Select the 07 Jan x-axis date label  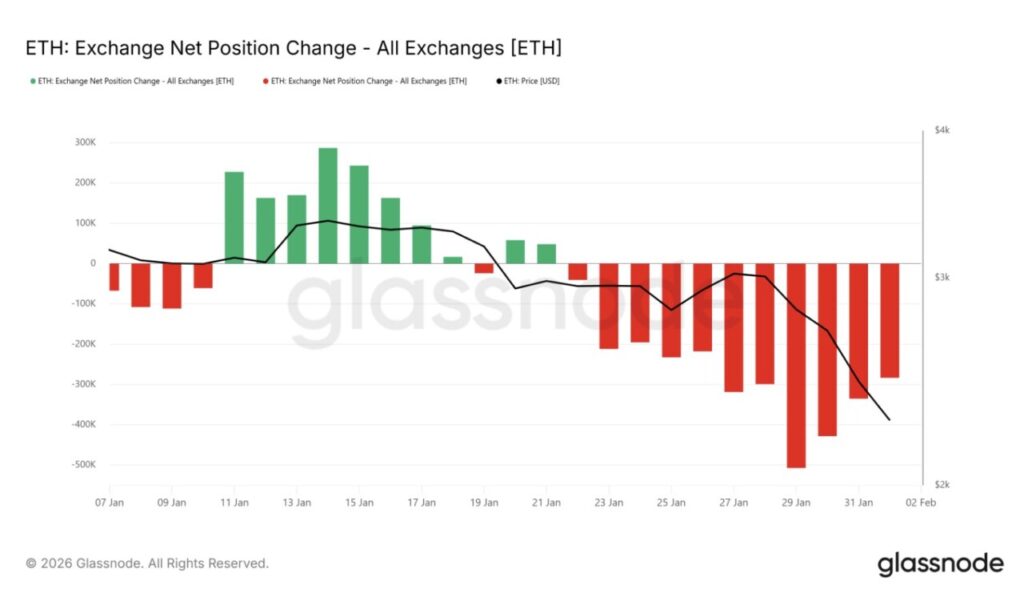[110, 503]
